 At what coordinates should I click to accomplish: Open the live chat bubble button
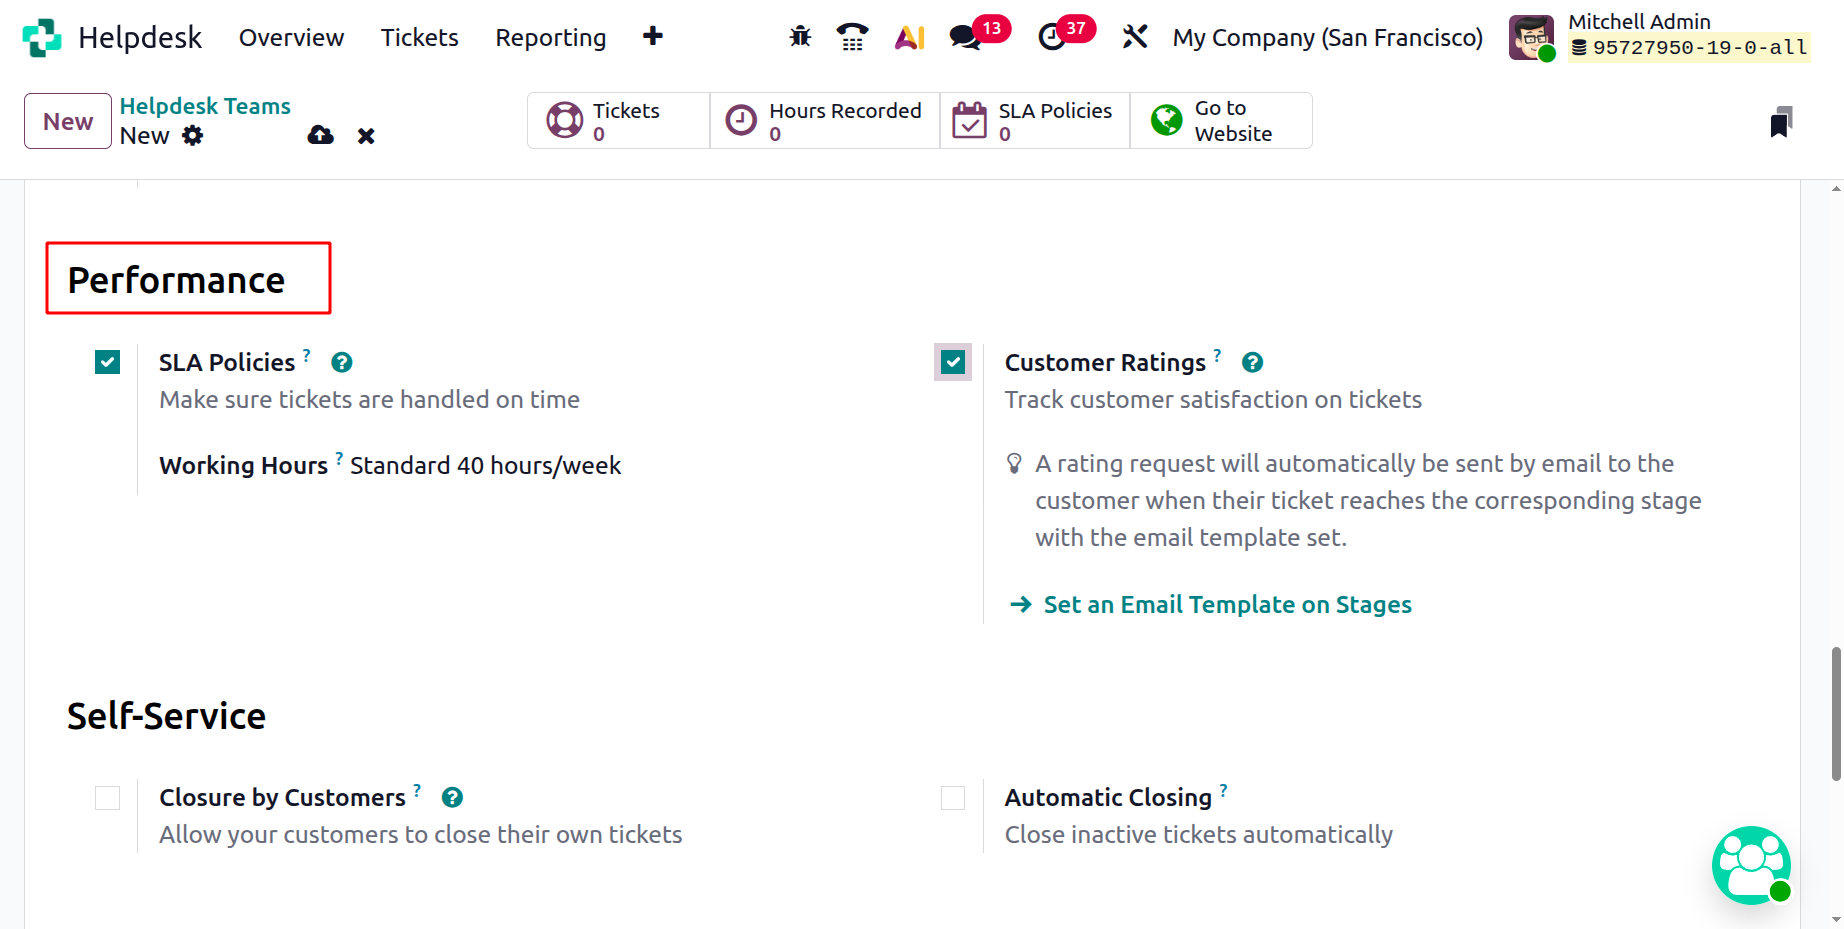[x=1751, y=865]
